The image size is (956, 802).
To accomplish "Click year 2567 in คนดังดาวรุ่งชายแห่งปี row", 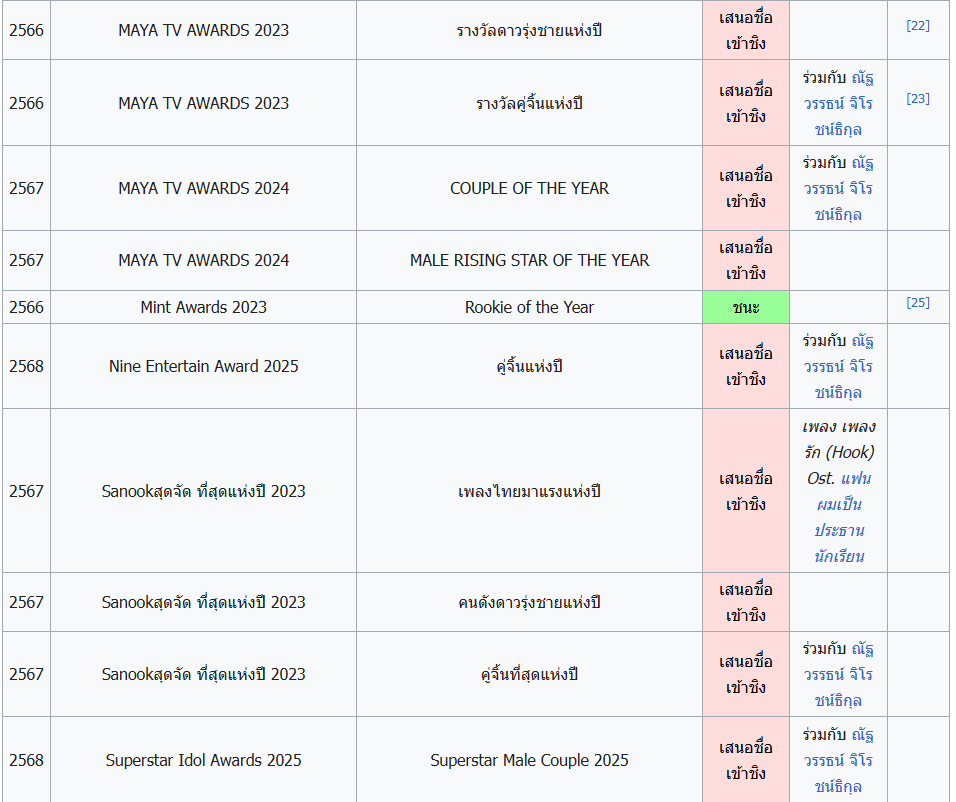I will click(26, 603).
